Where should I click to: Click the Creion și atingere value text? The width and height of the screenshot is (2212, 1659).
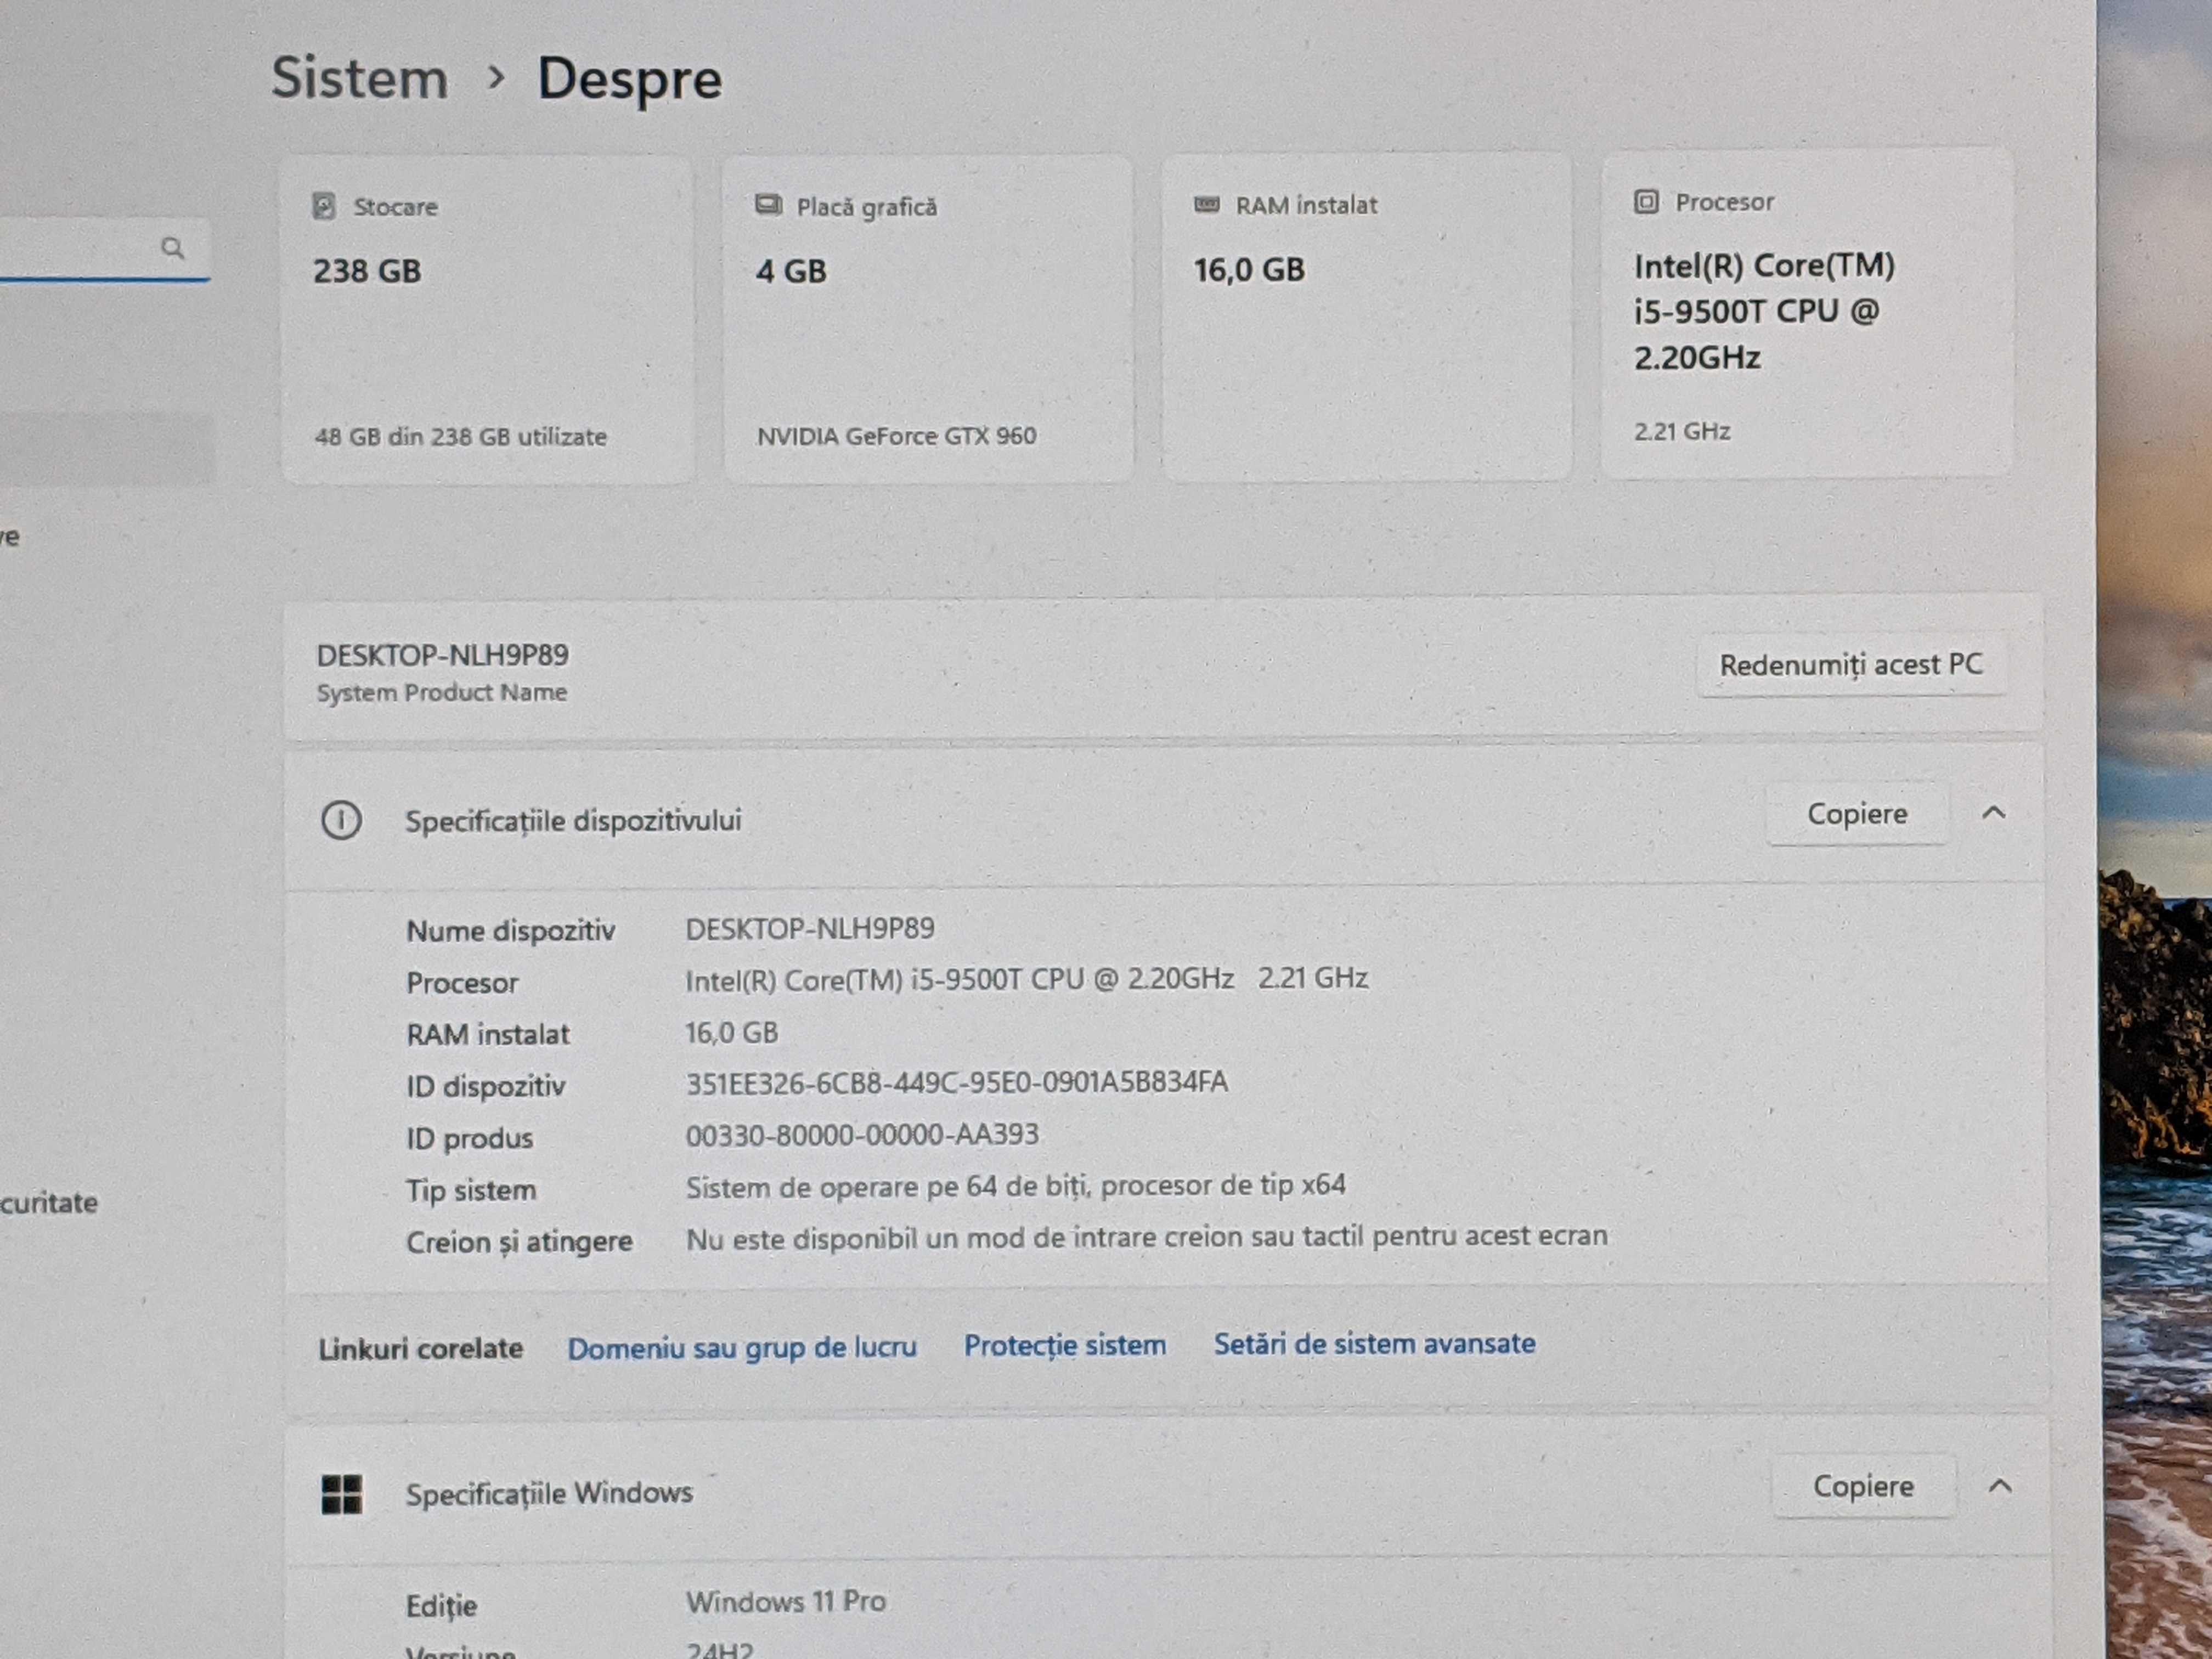pyautogui.click(x=1146, y=1237)
